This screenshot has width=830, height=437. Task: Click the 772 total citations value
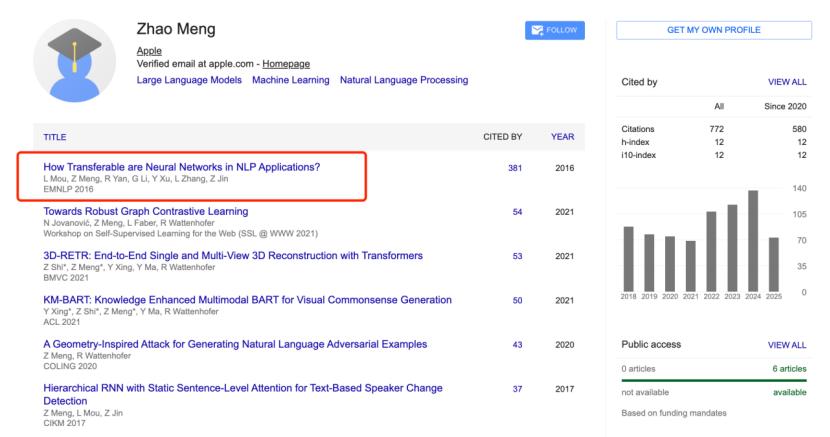pyautogui.click(x=716, y=129)
